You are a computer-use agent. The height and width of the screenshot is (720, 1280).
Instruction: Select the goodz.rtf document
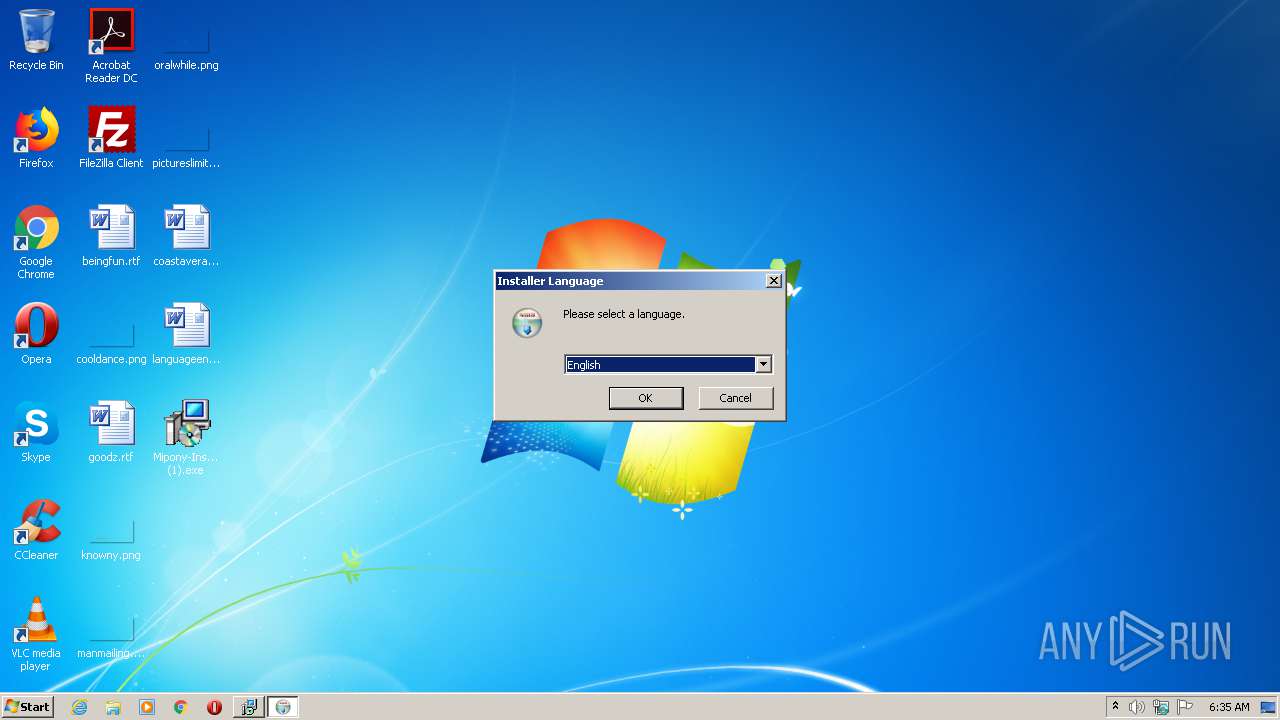coord(111,432)
